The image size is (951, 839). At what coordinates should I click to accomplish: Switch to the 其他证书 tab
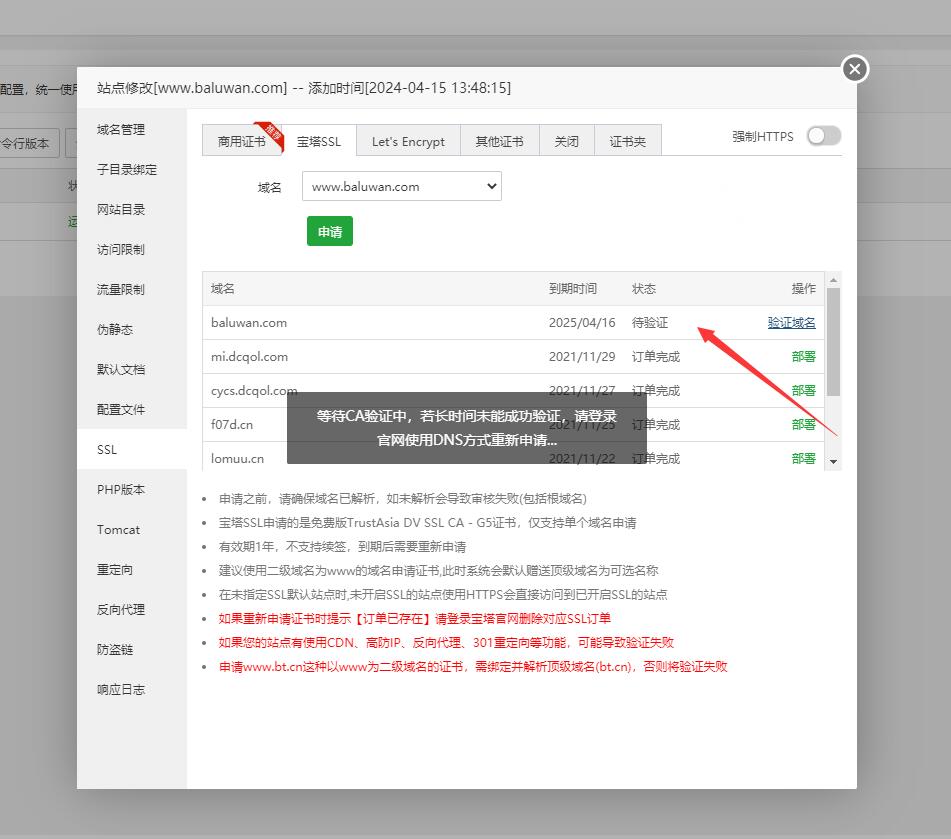(x=499, y=141)
